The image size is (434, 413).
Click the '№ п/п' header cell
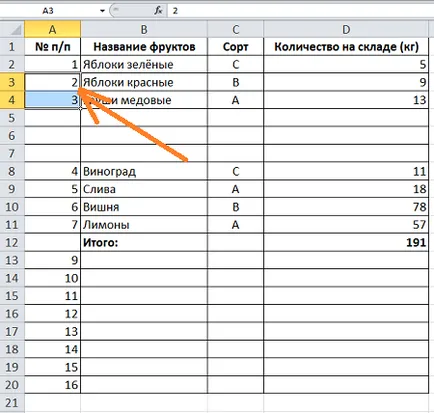coord(52,47)
